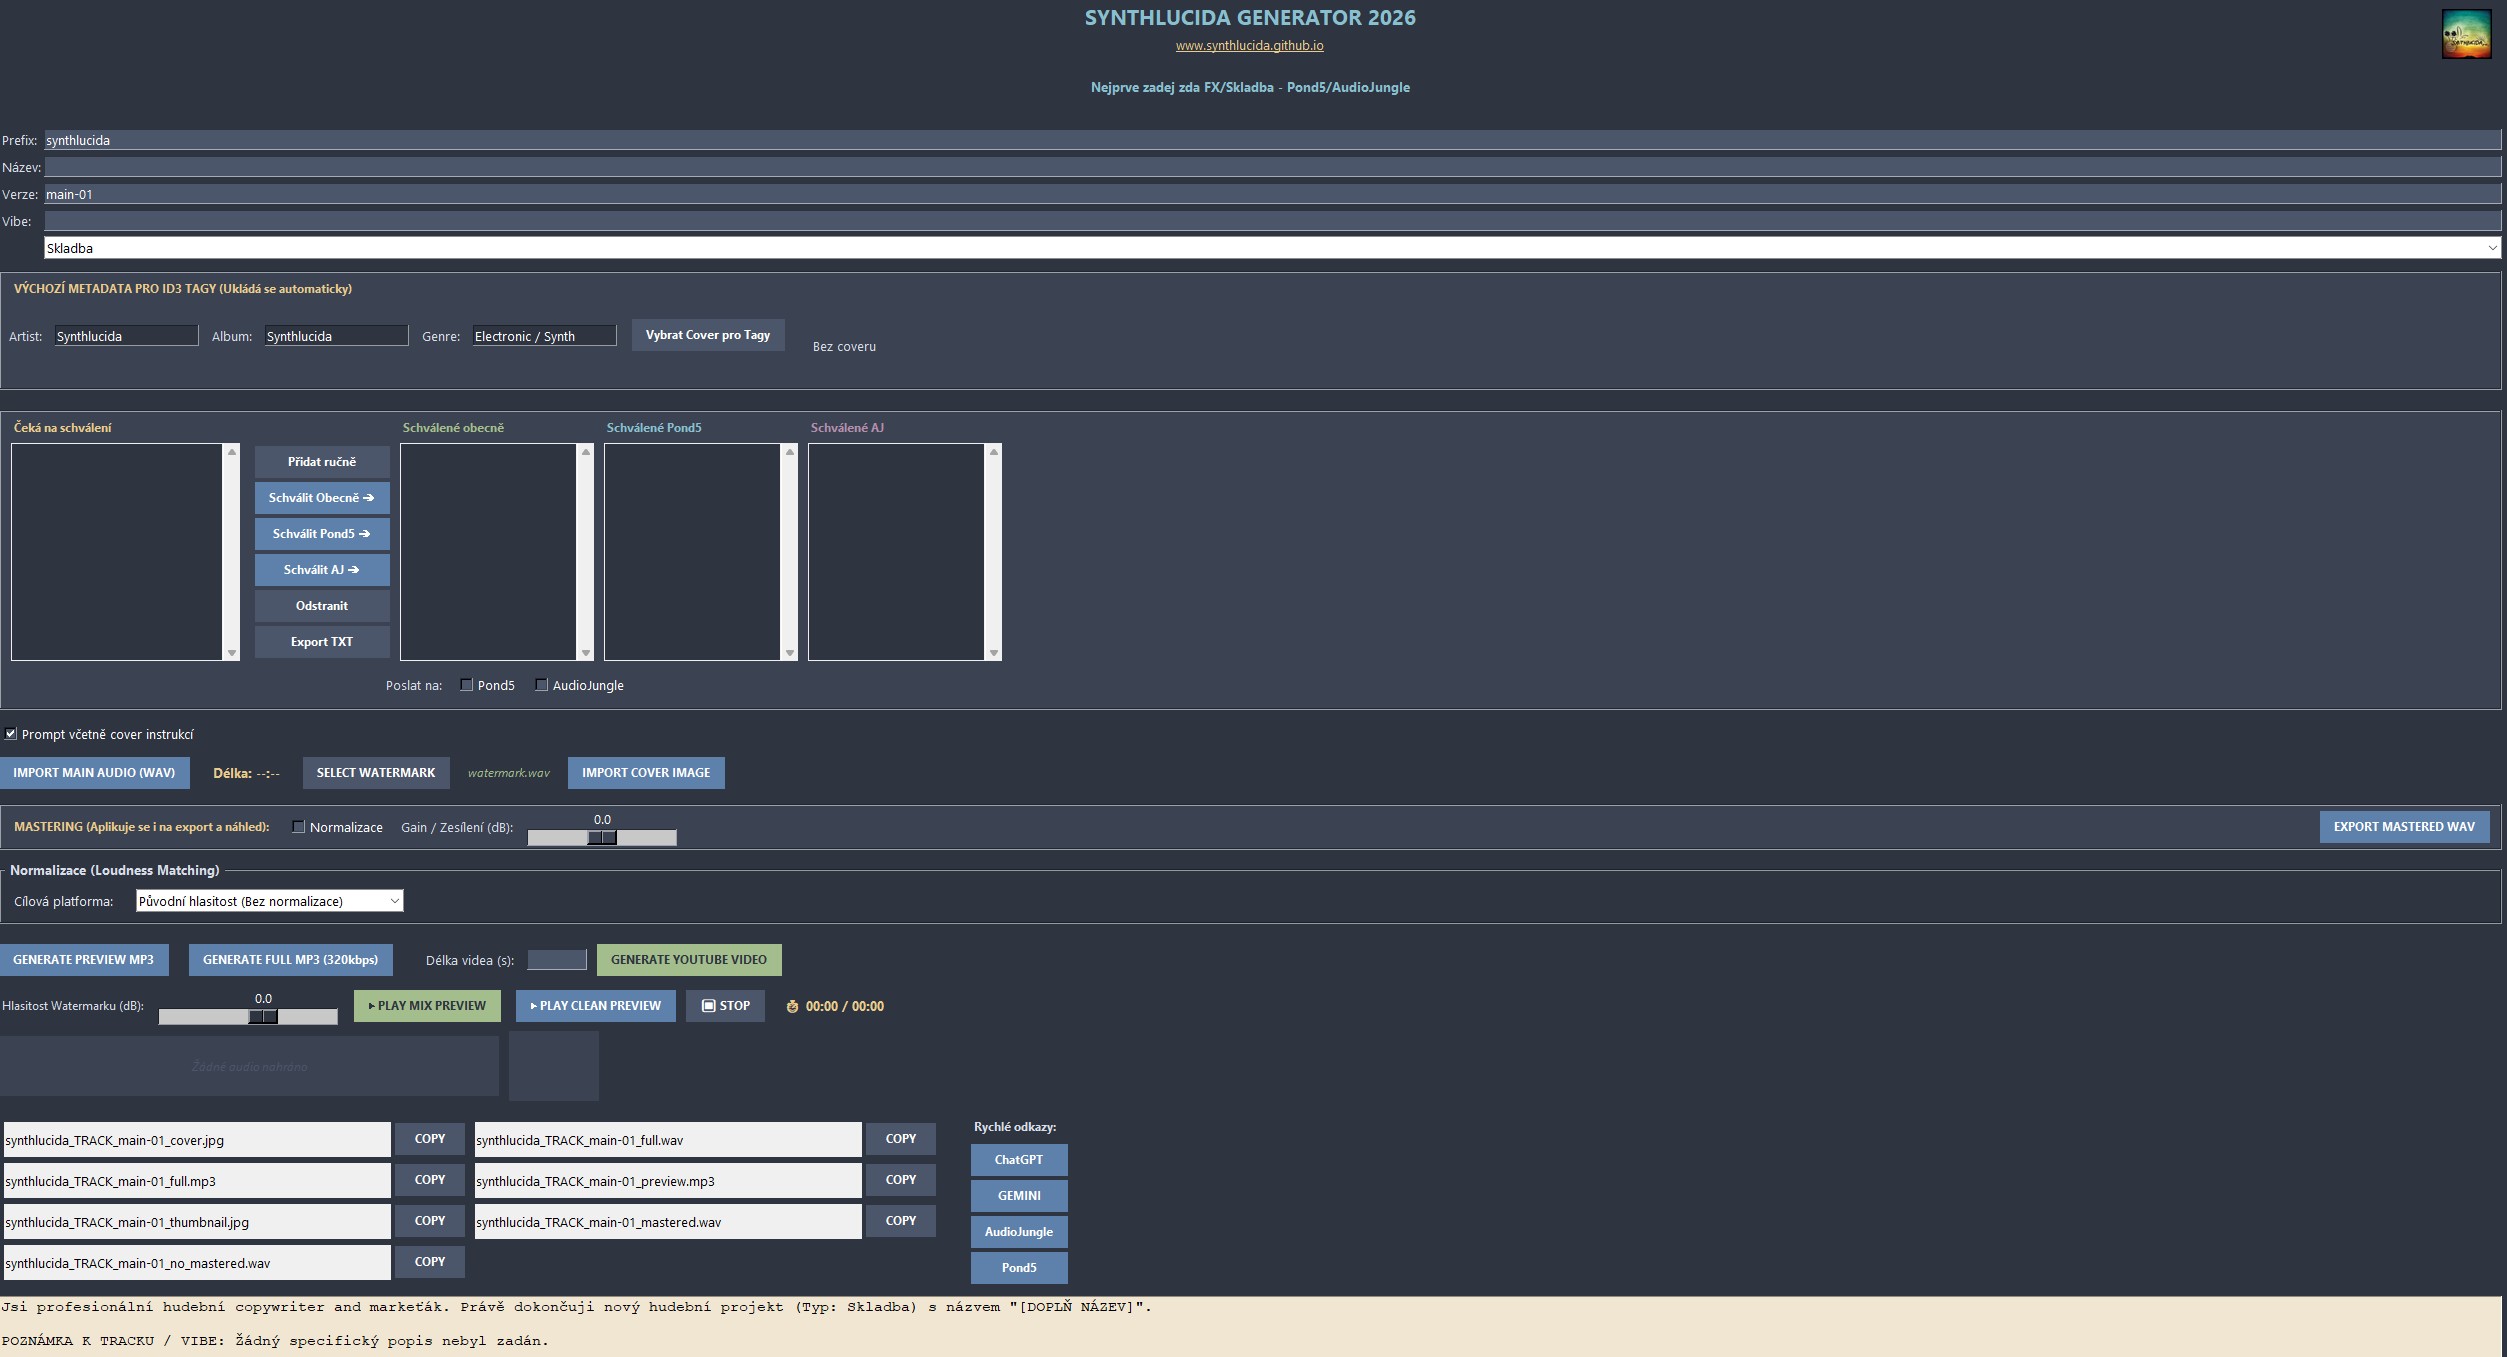Copy the main-01_preview.mp3 filename

pyautogui.click(x=901, y=1180)
